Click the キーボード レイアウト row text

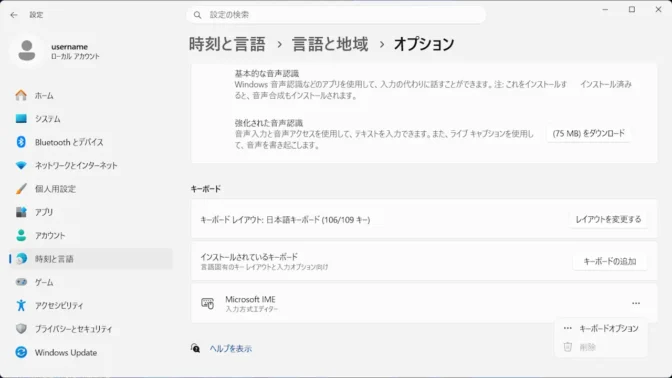[285, 220]
